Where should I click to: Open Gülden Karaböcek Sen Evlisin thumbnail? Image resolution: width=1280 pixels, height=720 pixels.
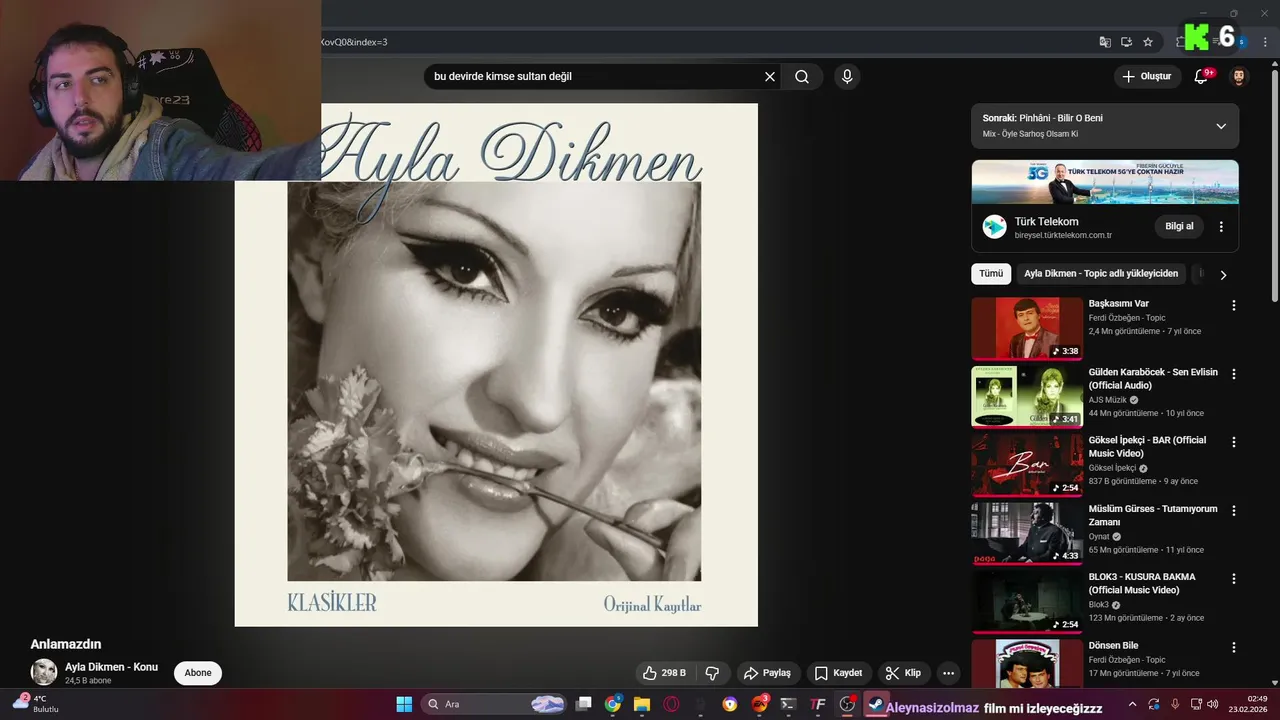[x=1027, y=397]
